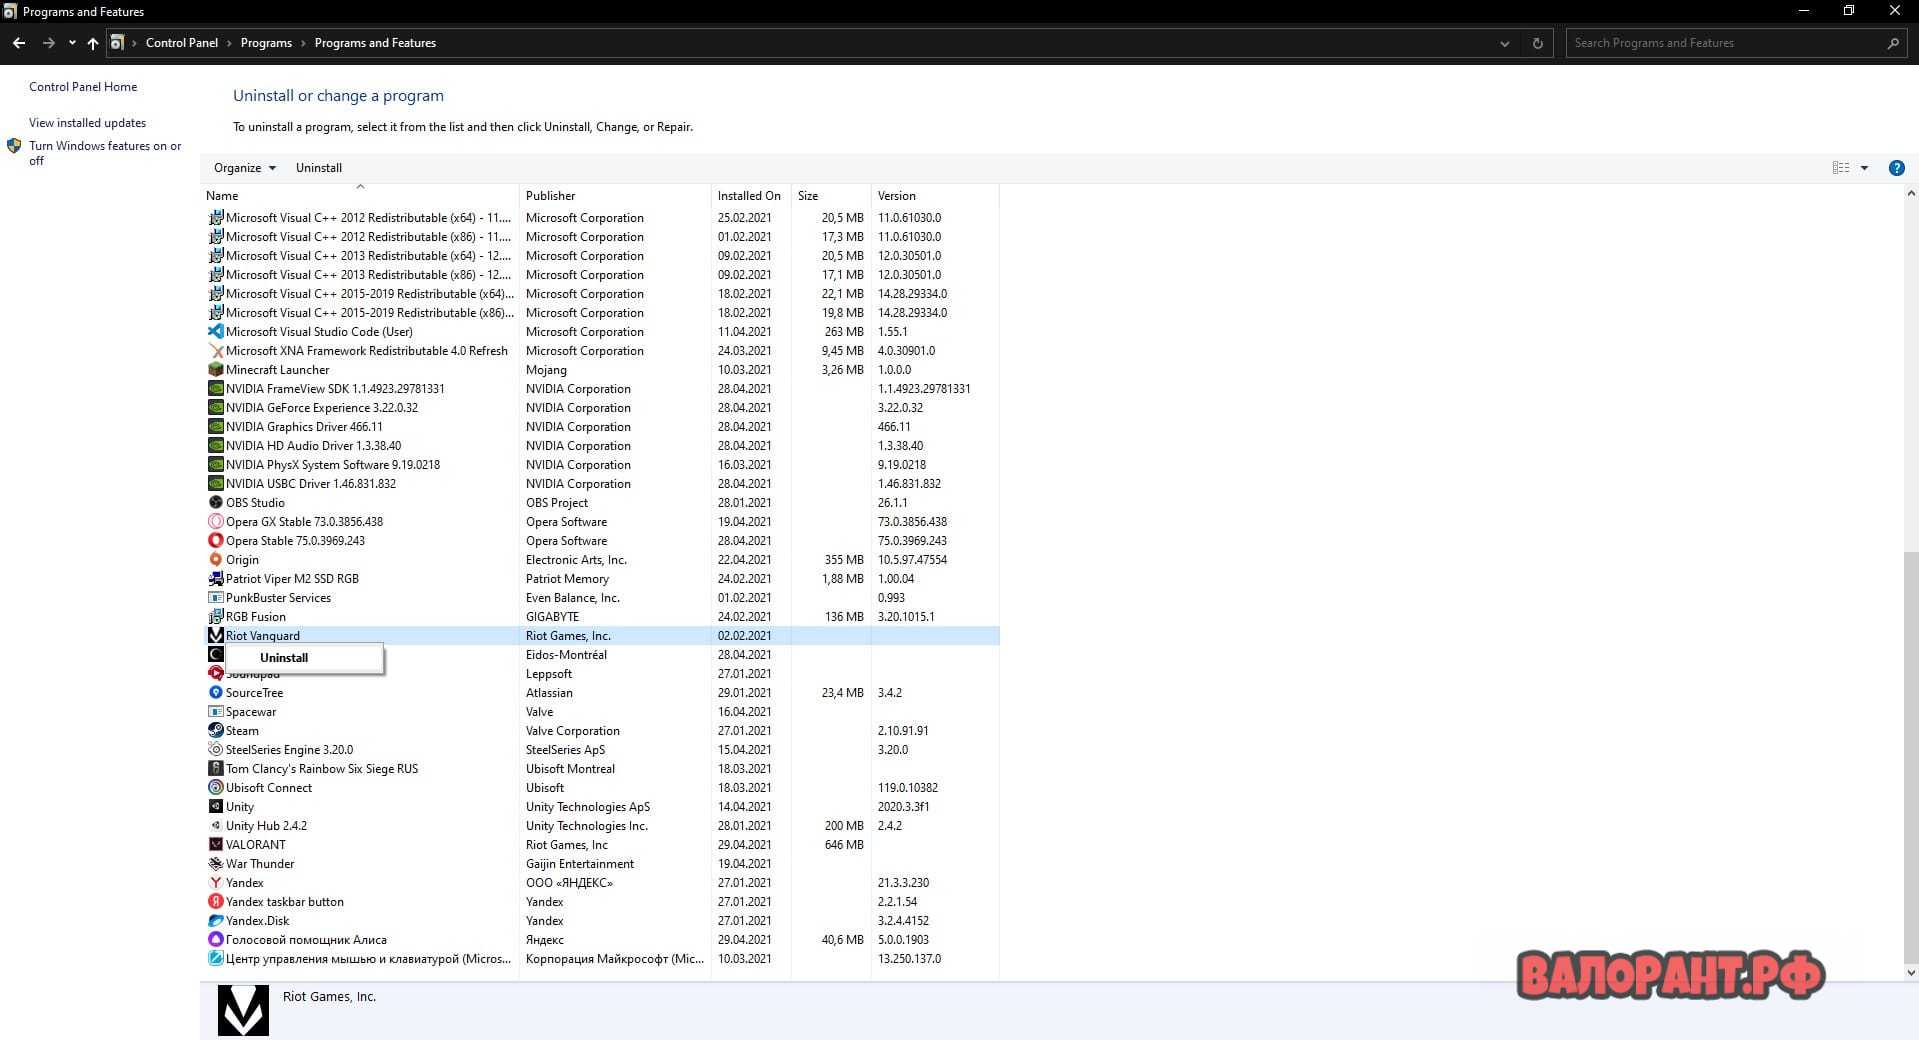Open the Organize dropdown menu
The height and width of the screenshot is (1040, 1919).
[x=244, y=168]
